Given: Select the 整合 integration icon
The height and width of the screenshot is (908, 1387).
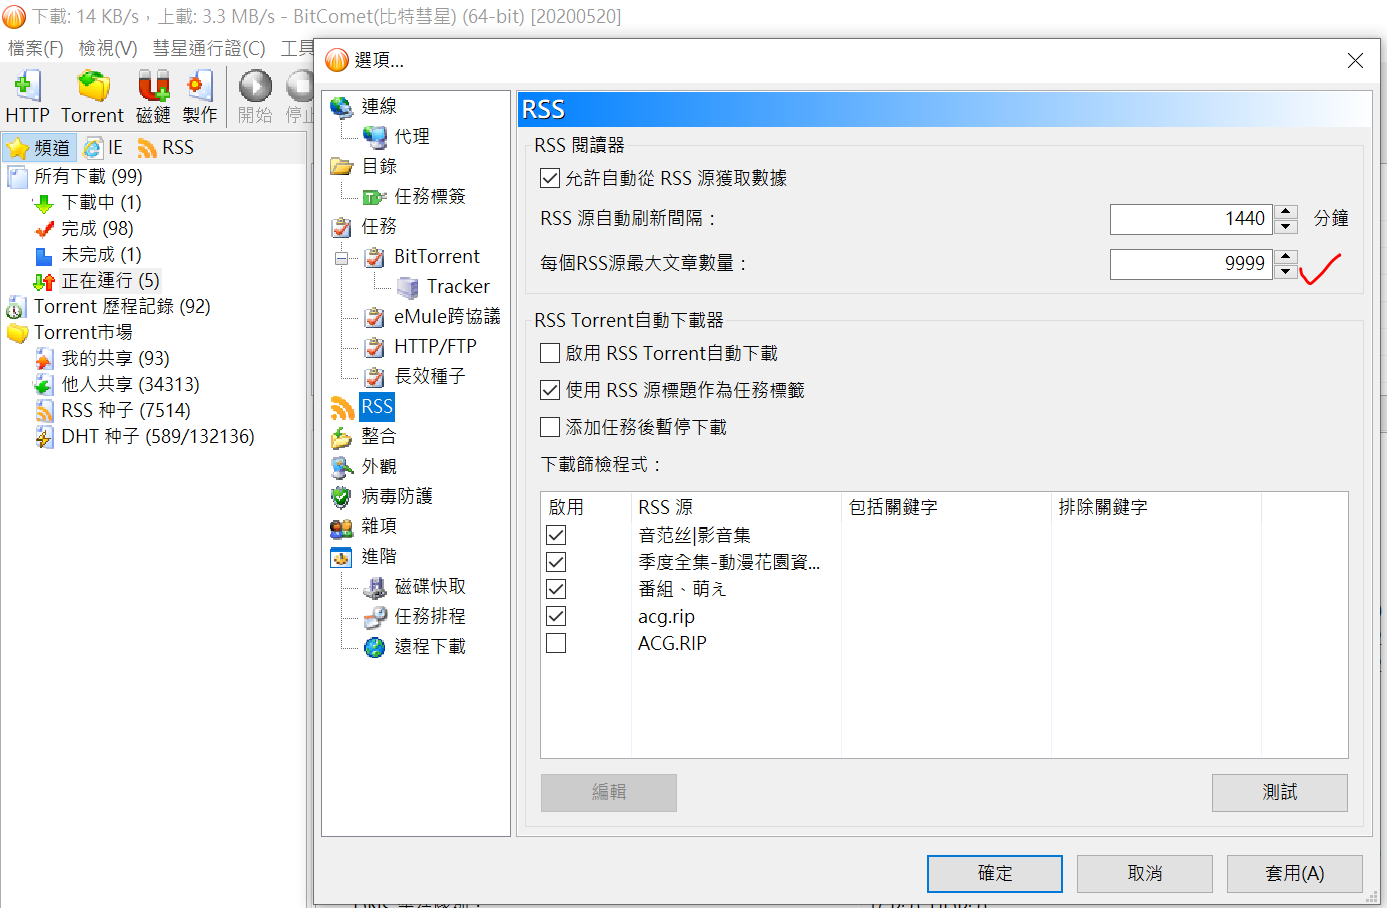Looking at the screenshot, I should 342,437.
